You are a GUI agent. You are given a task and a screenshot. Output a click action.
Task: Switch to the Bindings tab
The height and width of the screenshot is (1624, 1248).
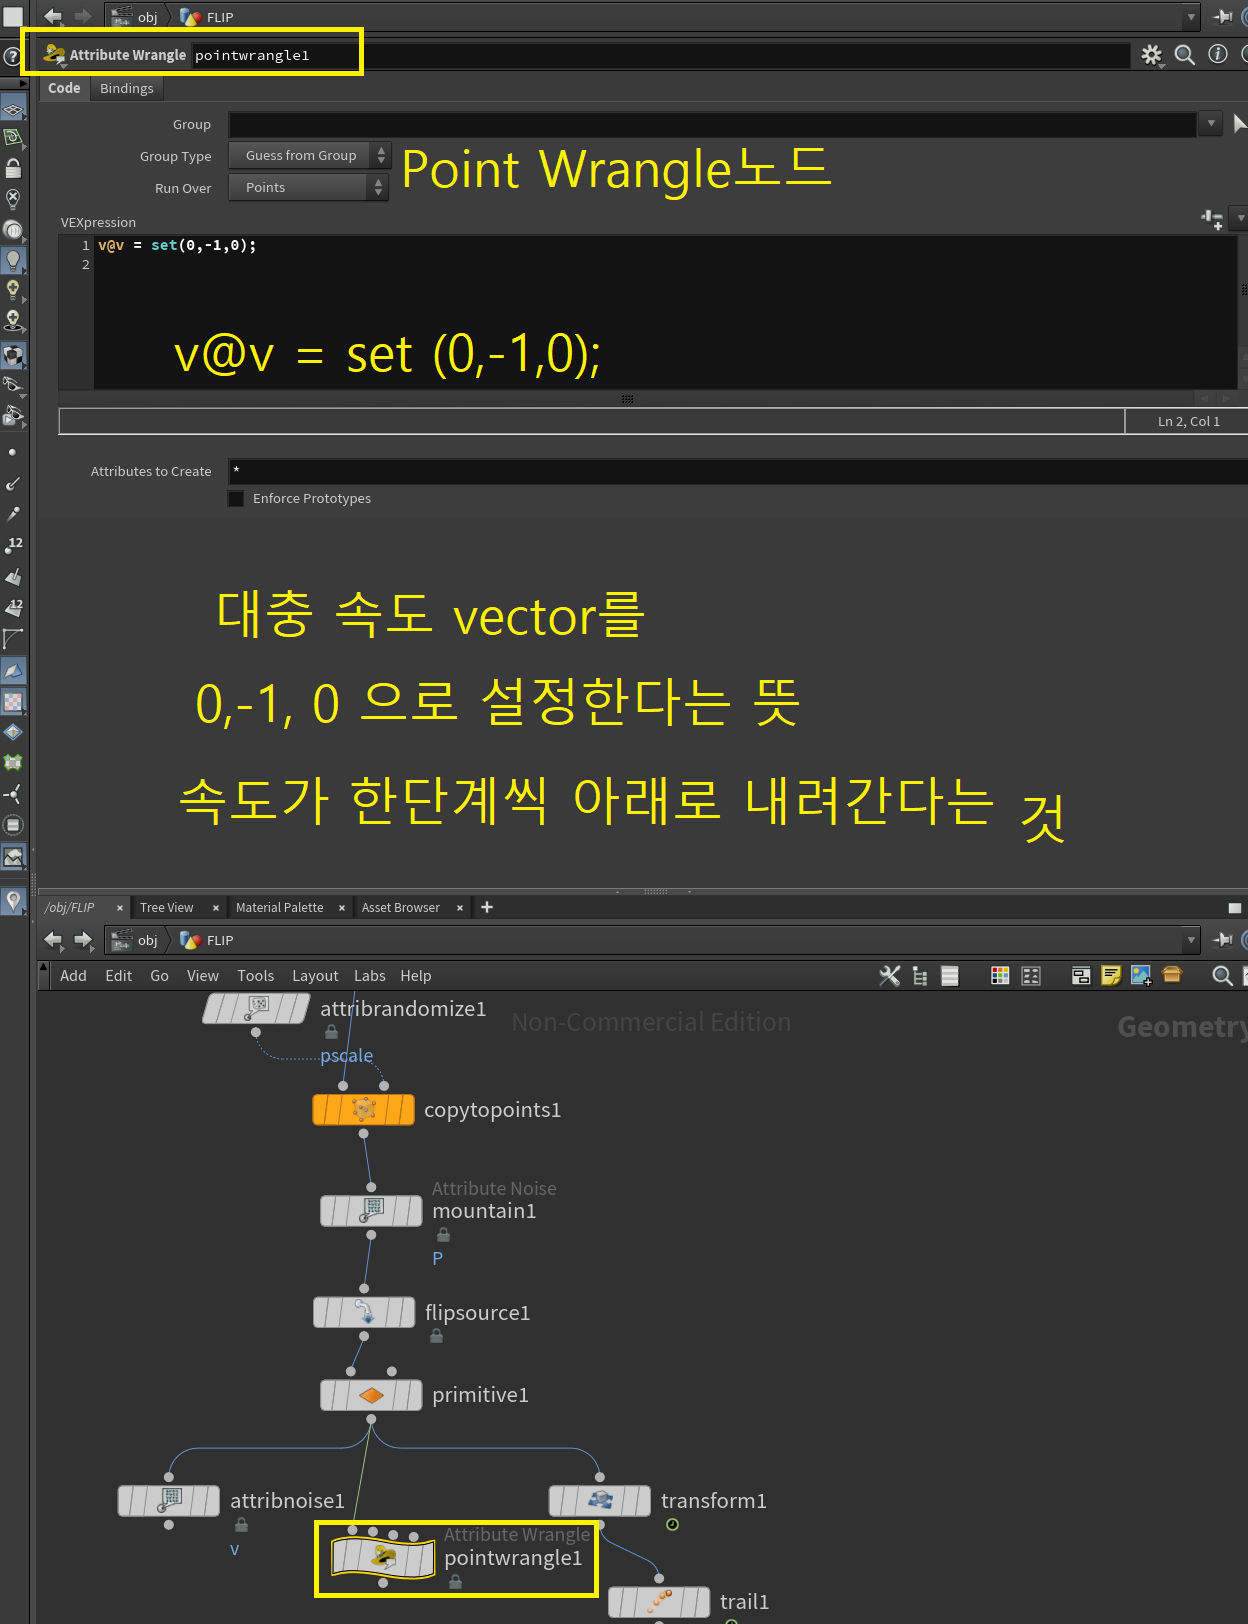coord(127,88)
